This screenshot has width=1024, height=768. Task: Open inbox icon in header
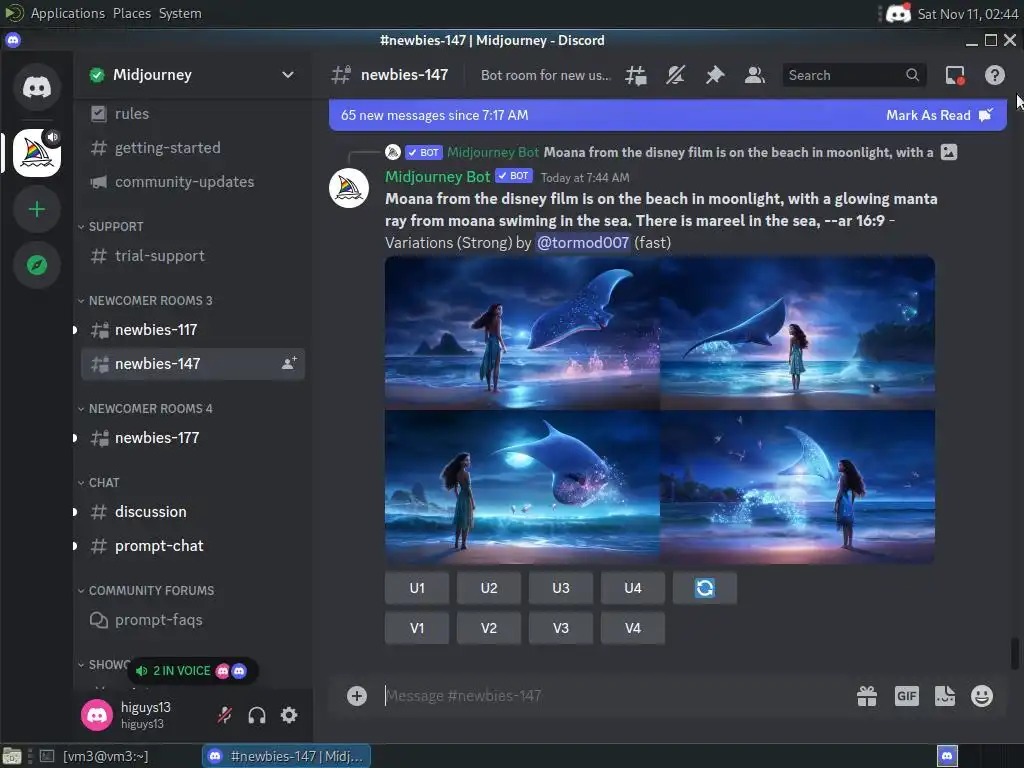pos(955,75)
